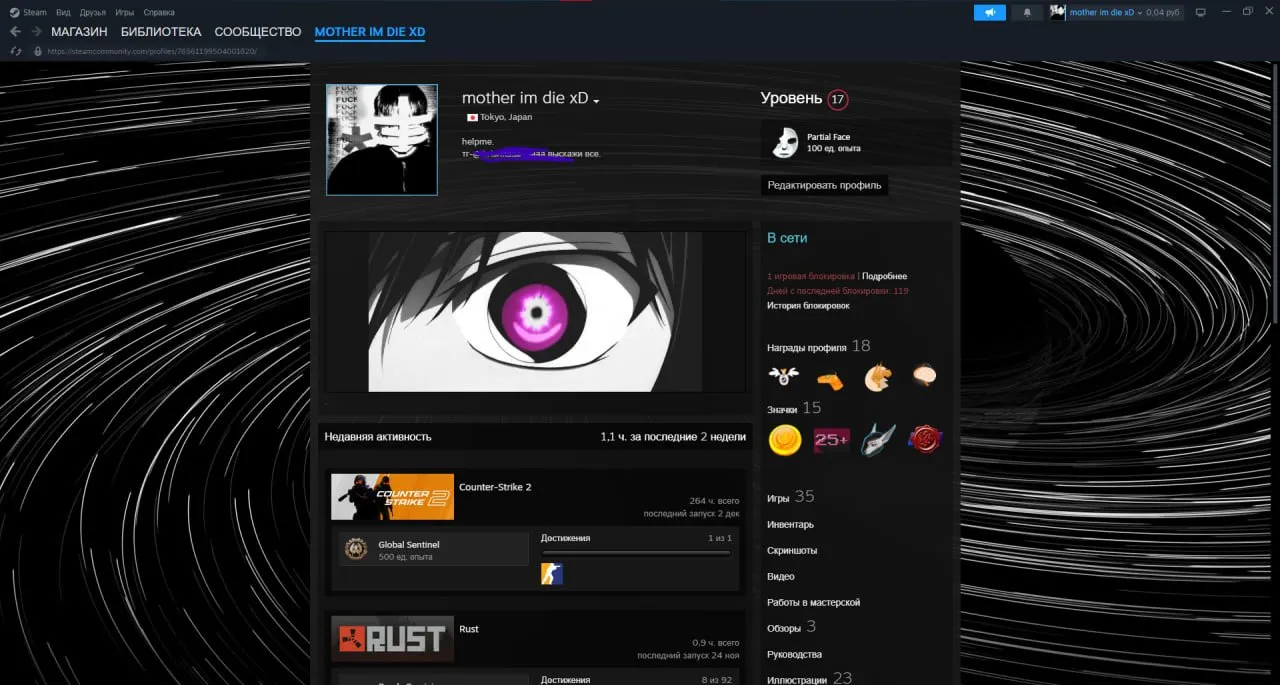
Task: Click the Counter-Strike 2 achievements progress bar
Action: pyautogui.click(x=636, y=552)
